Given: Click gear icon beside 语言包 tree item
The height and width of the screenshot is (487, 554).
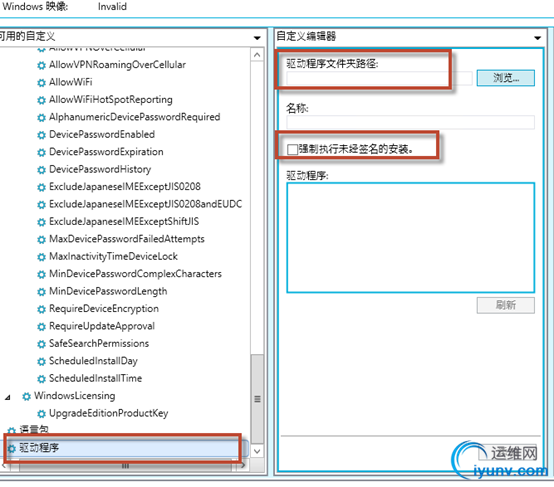Looking at the screenshot, I should pos(12,430).
